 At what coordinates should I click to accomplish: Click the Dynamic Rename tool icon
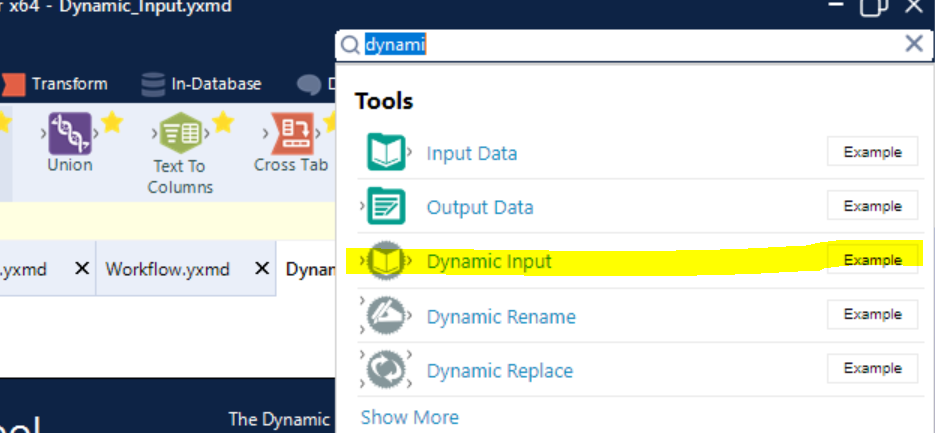click(x=385, y=315)
